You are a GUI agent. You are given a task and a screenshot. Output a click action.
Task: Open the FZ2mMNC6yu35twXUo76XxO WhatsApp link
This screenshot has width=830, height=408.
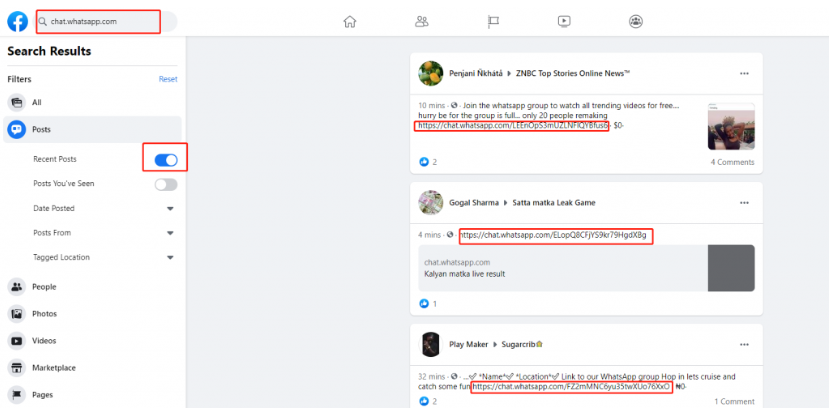572,387
